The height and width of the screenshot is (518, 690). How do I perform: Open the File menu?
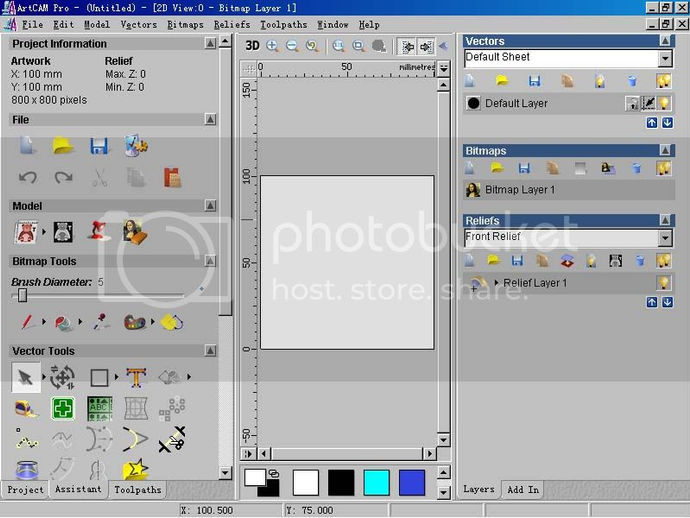(x=33, y=25)
